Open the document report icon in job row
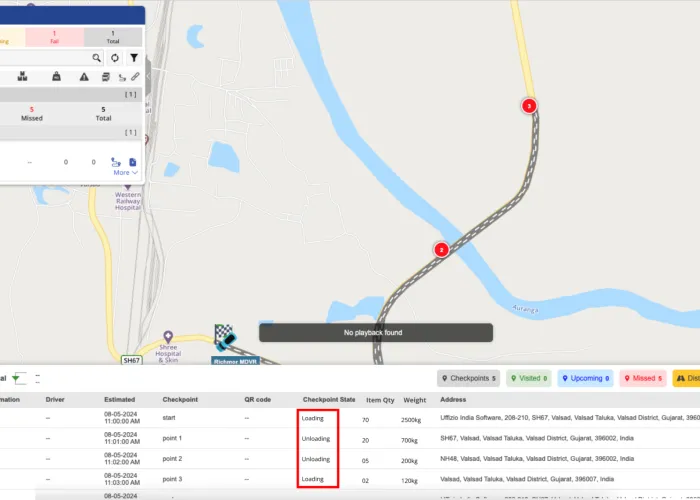 pyautogui.click(x=132, y=161)
